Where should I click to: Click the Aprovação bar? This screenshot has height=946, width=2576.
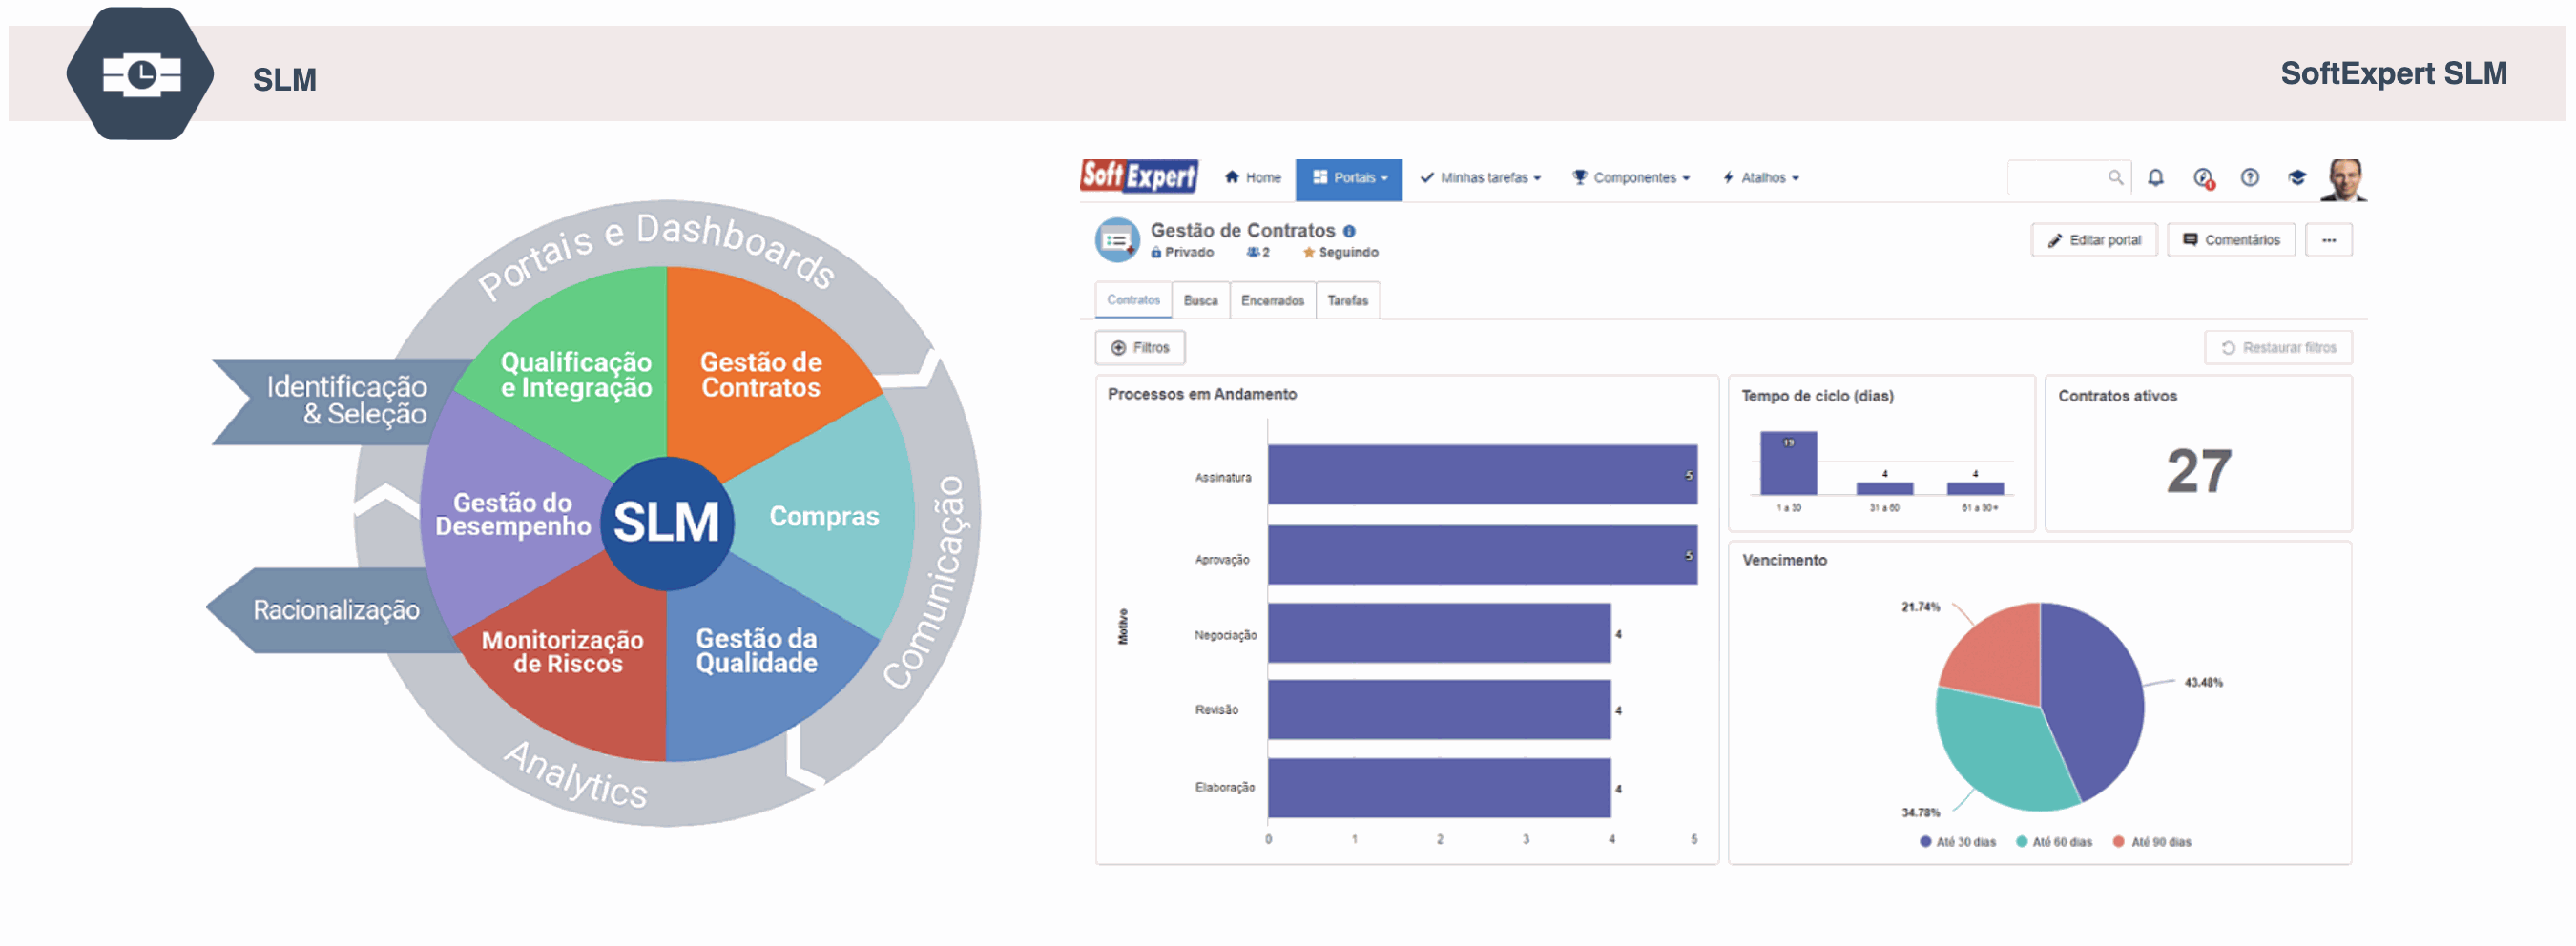pos(1482,555)
